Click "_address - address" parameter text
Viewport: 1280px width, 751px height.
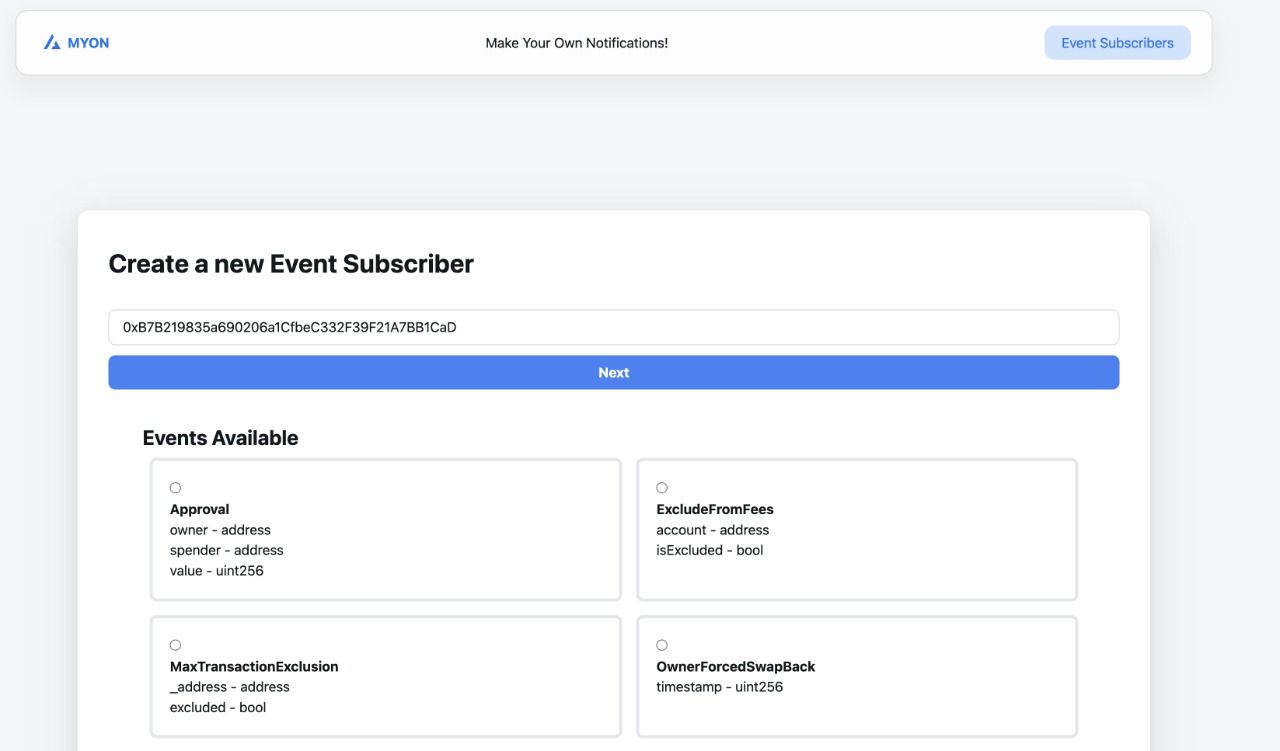click(230, 687)
